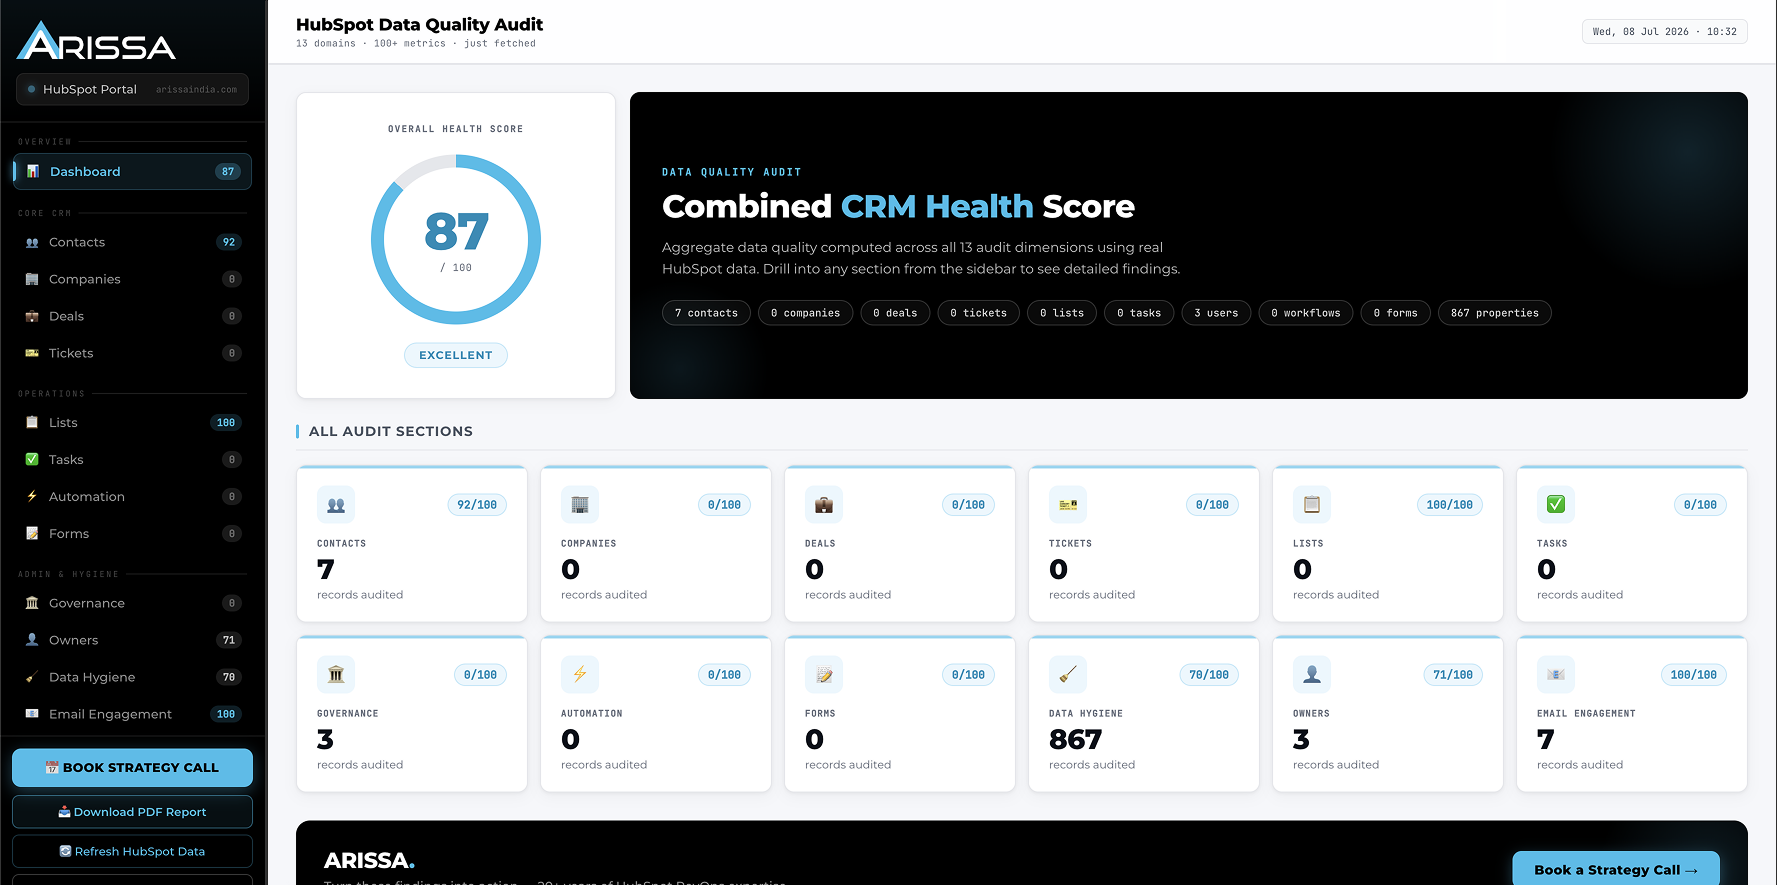The width and height of the screenshot is (1777, 885).
Task: Click the "0 tickets" summary chip
Action: 979,313
